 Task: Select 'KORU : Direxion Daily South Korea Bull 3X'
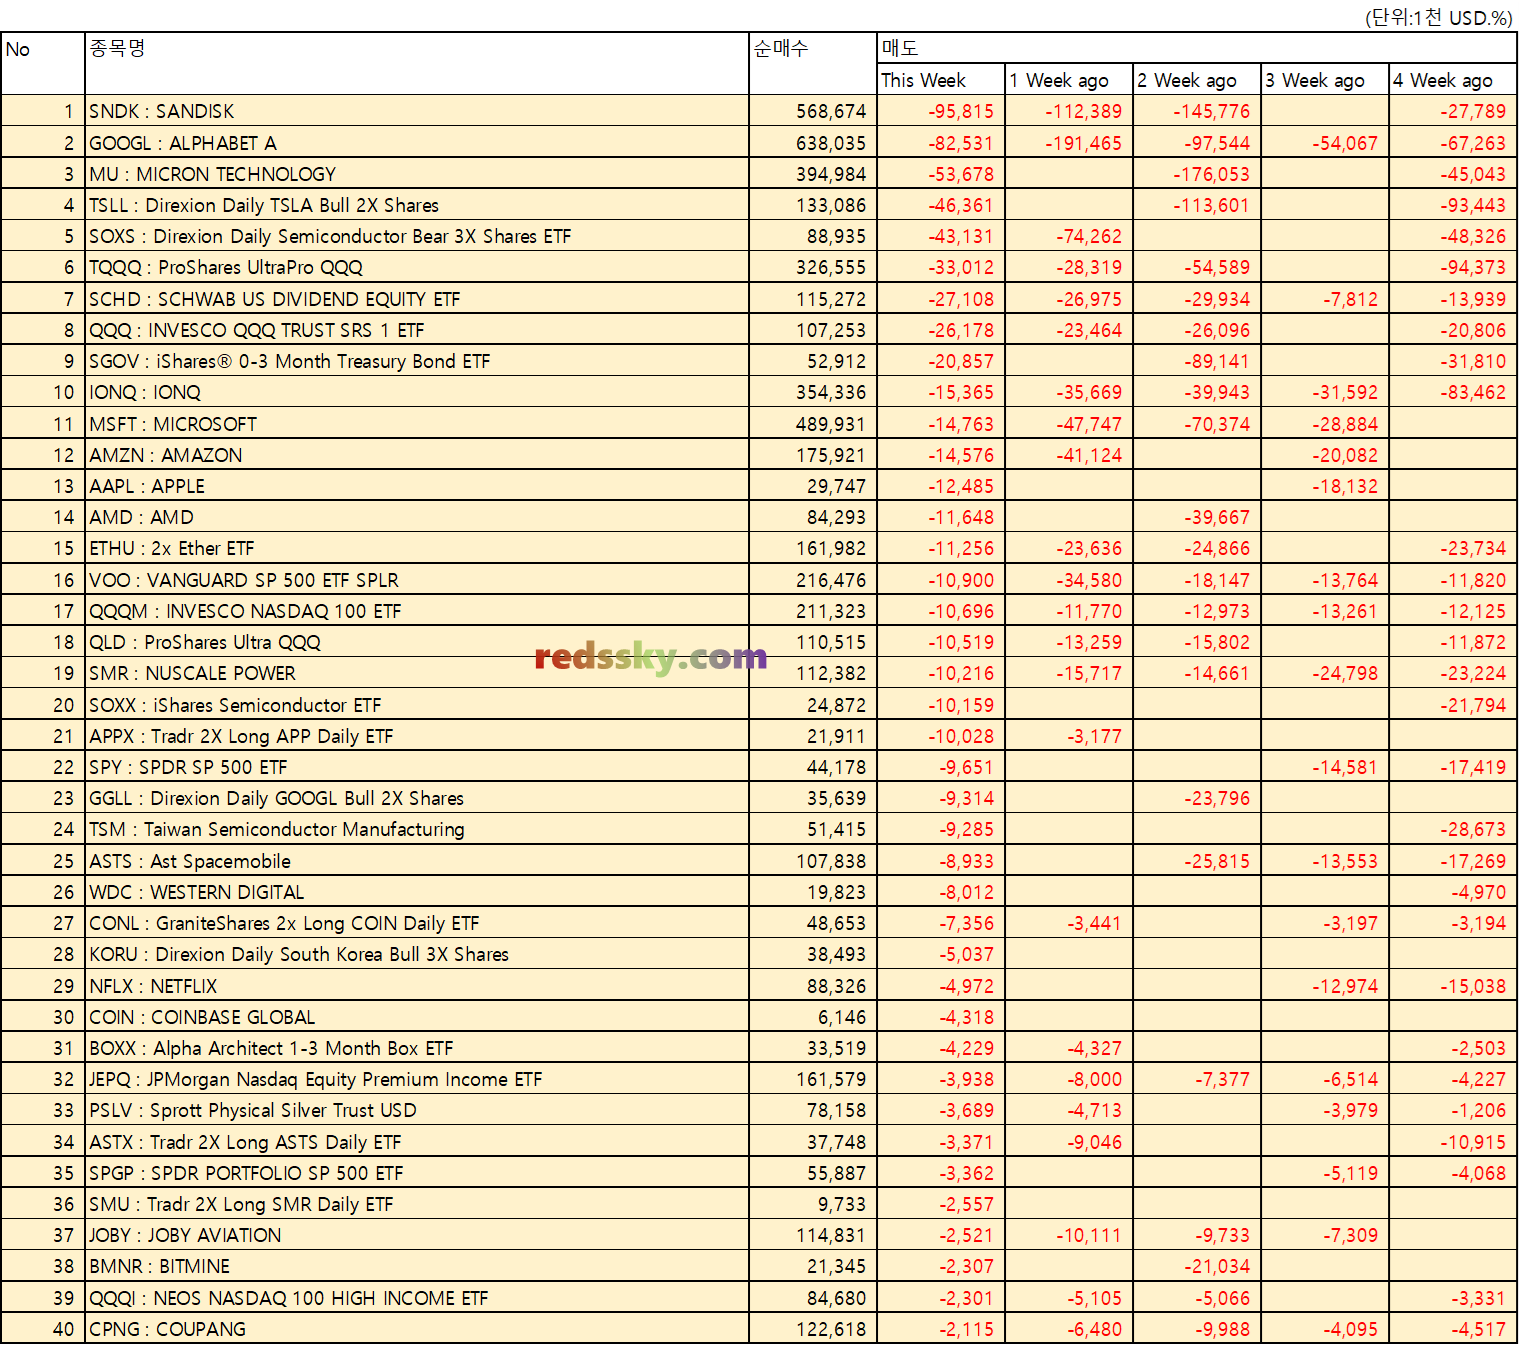click(x=417, y=954)
